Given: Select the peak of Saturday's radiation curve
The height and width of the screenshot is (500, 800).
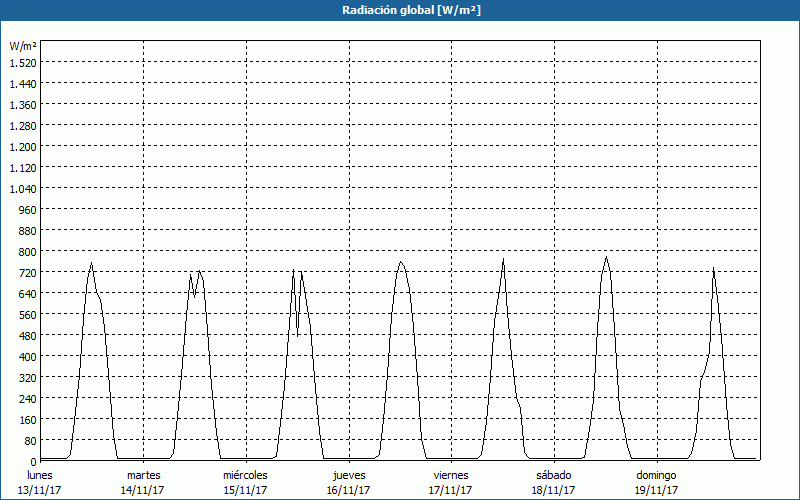Looking at the screenshot, I should pyautogui.click(x=606, y=258).
